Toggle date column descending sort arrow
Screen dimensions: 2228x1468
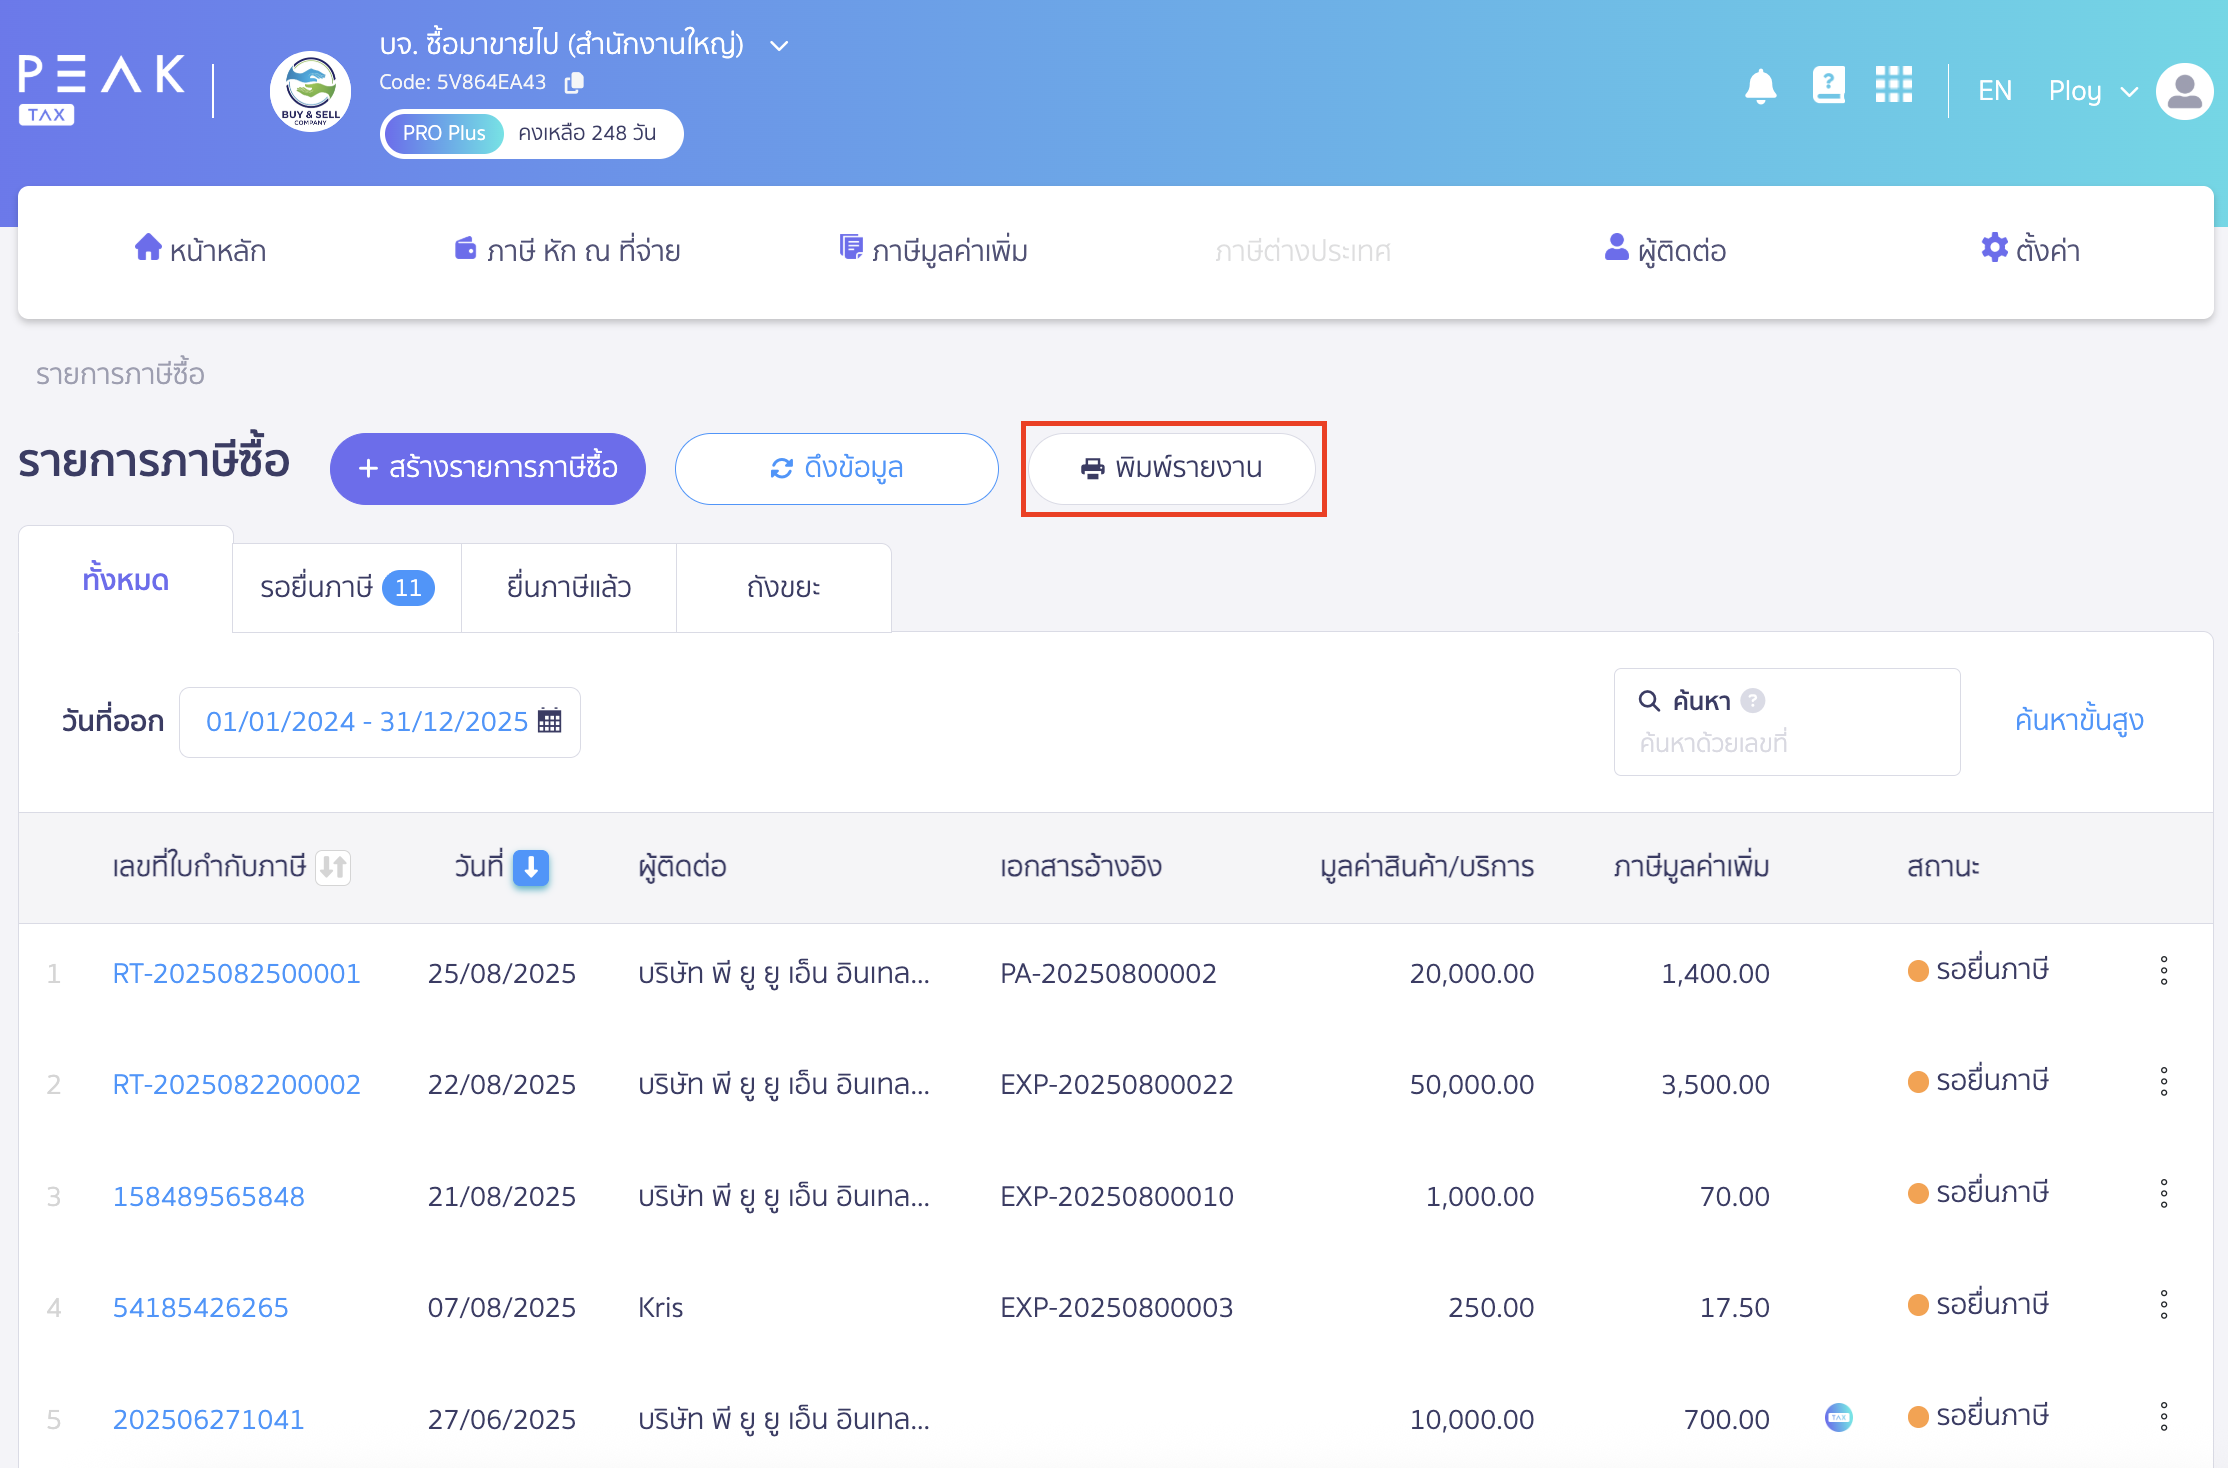tap(531, 867)
